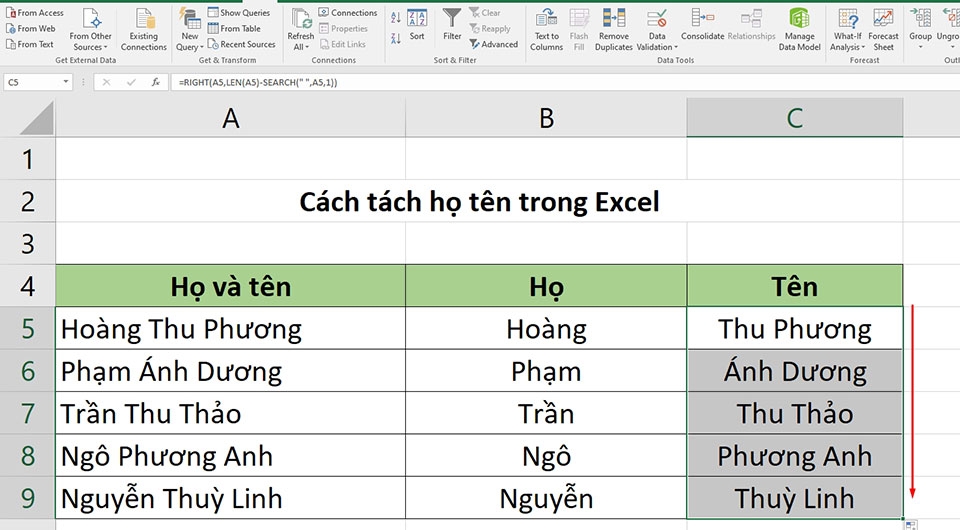This screenshot has width=960, height=530.
Task: Toggle the Filter funnel
Action: 452,24
